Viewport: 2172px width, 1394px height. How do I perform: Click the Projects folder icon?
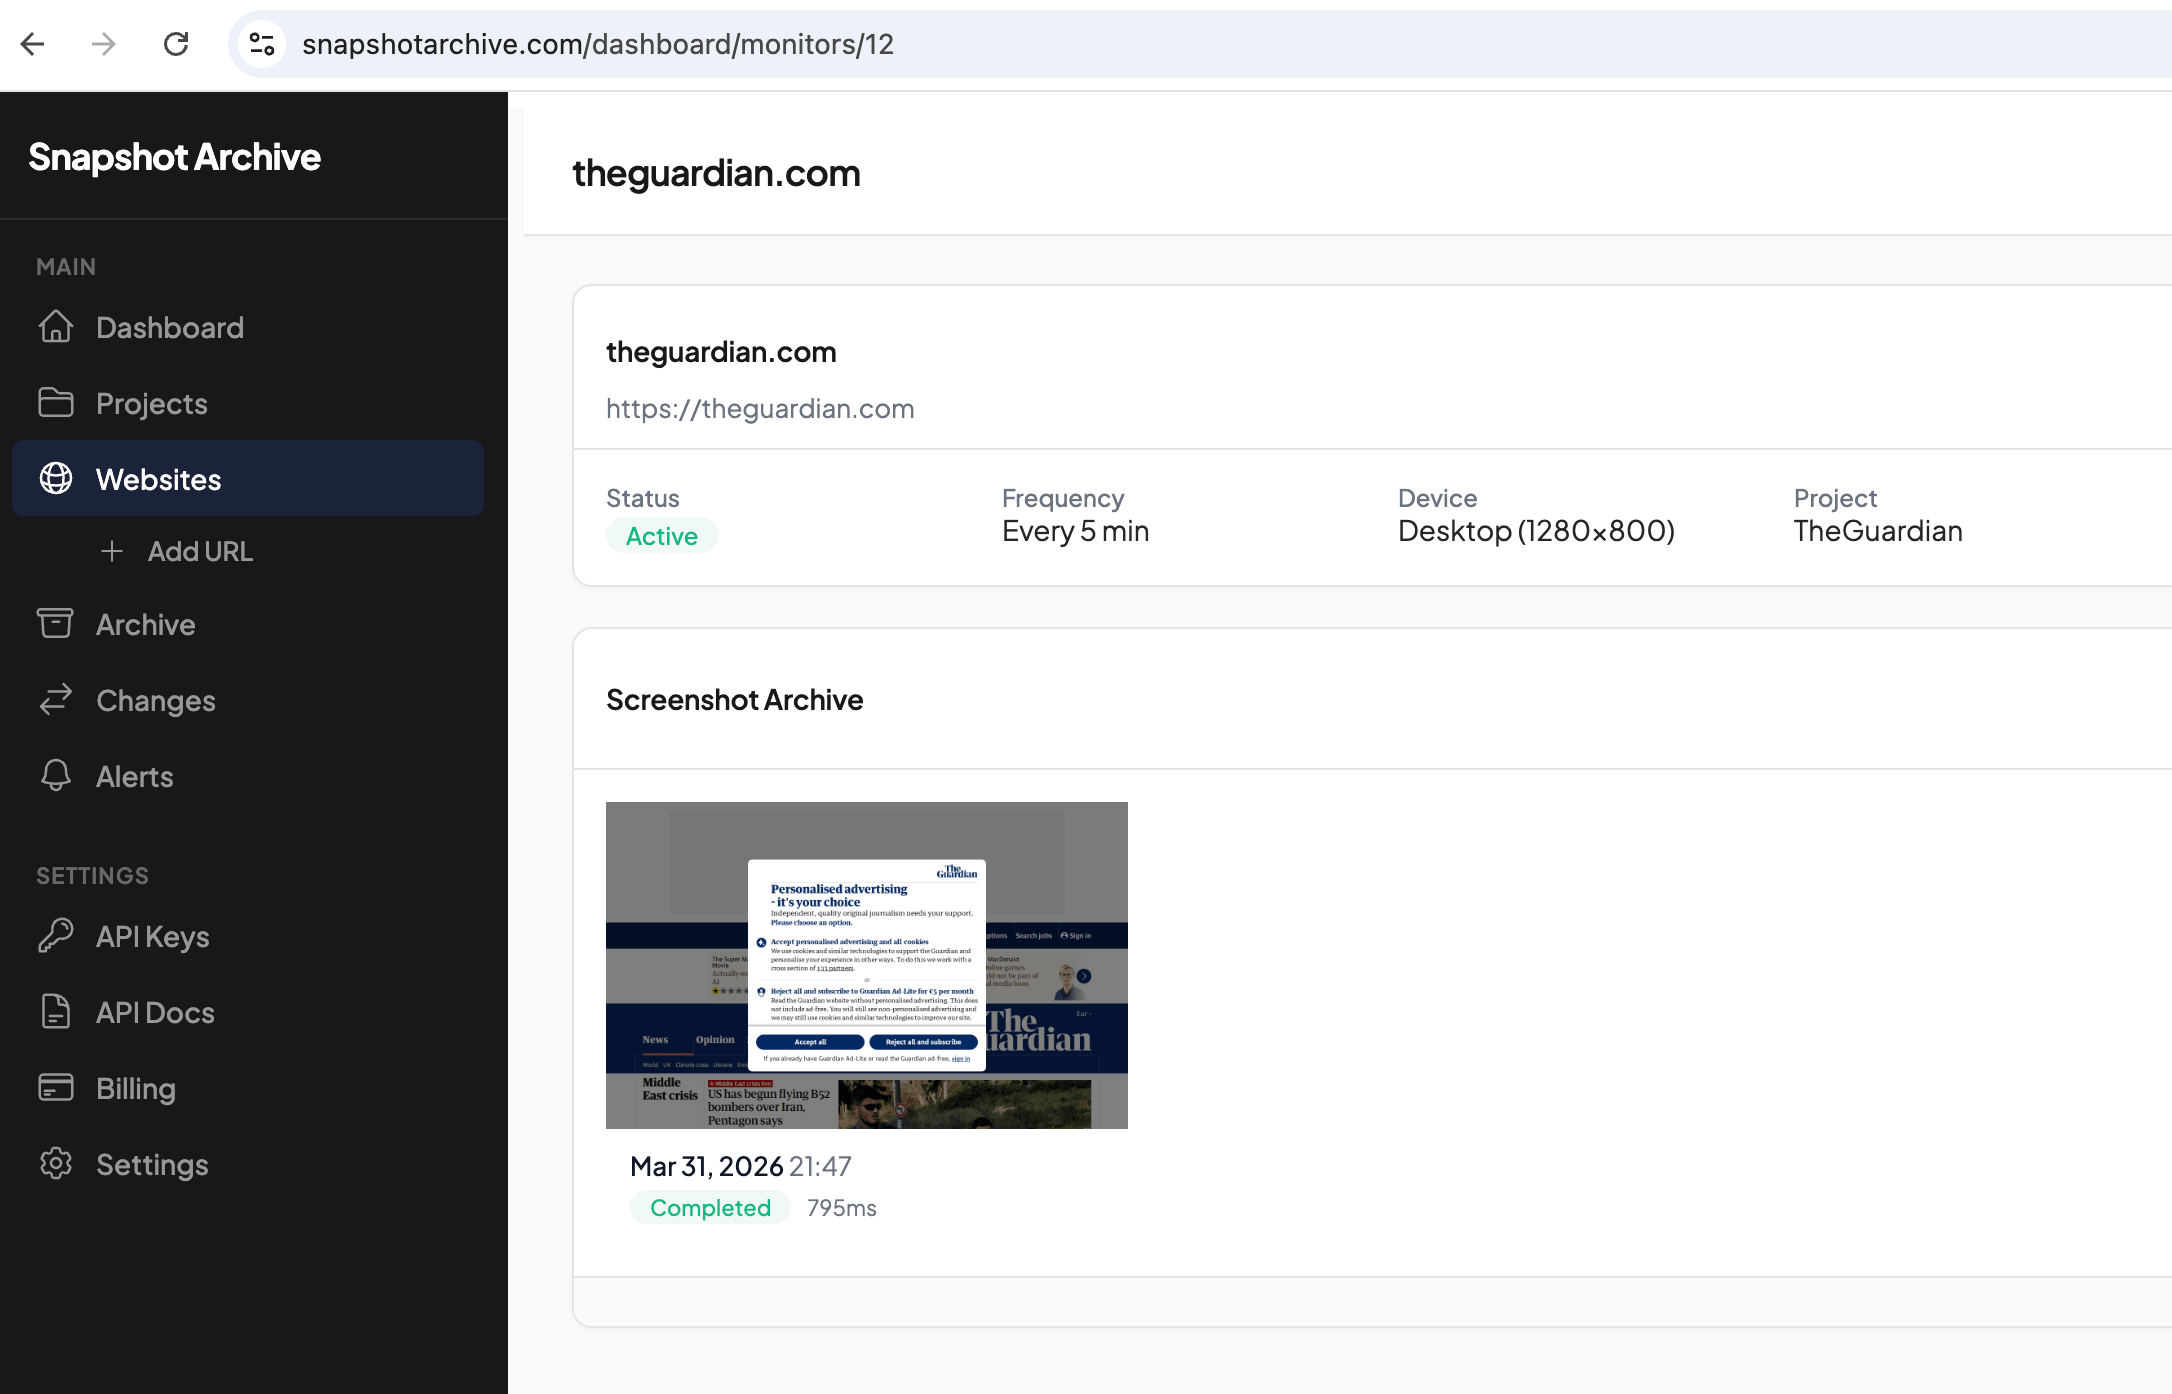point(56,403)
